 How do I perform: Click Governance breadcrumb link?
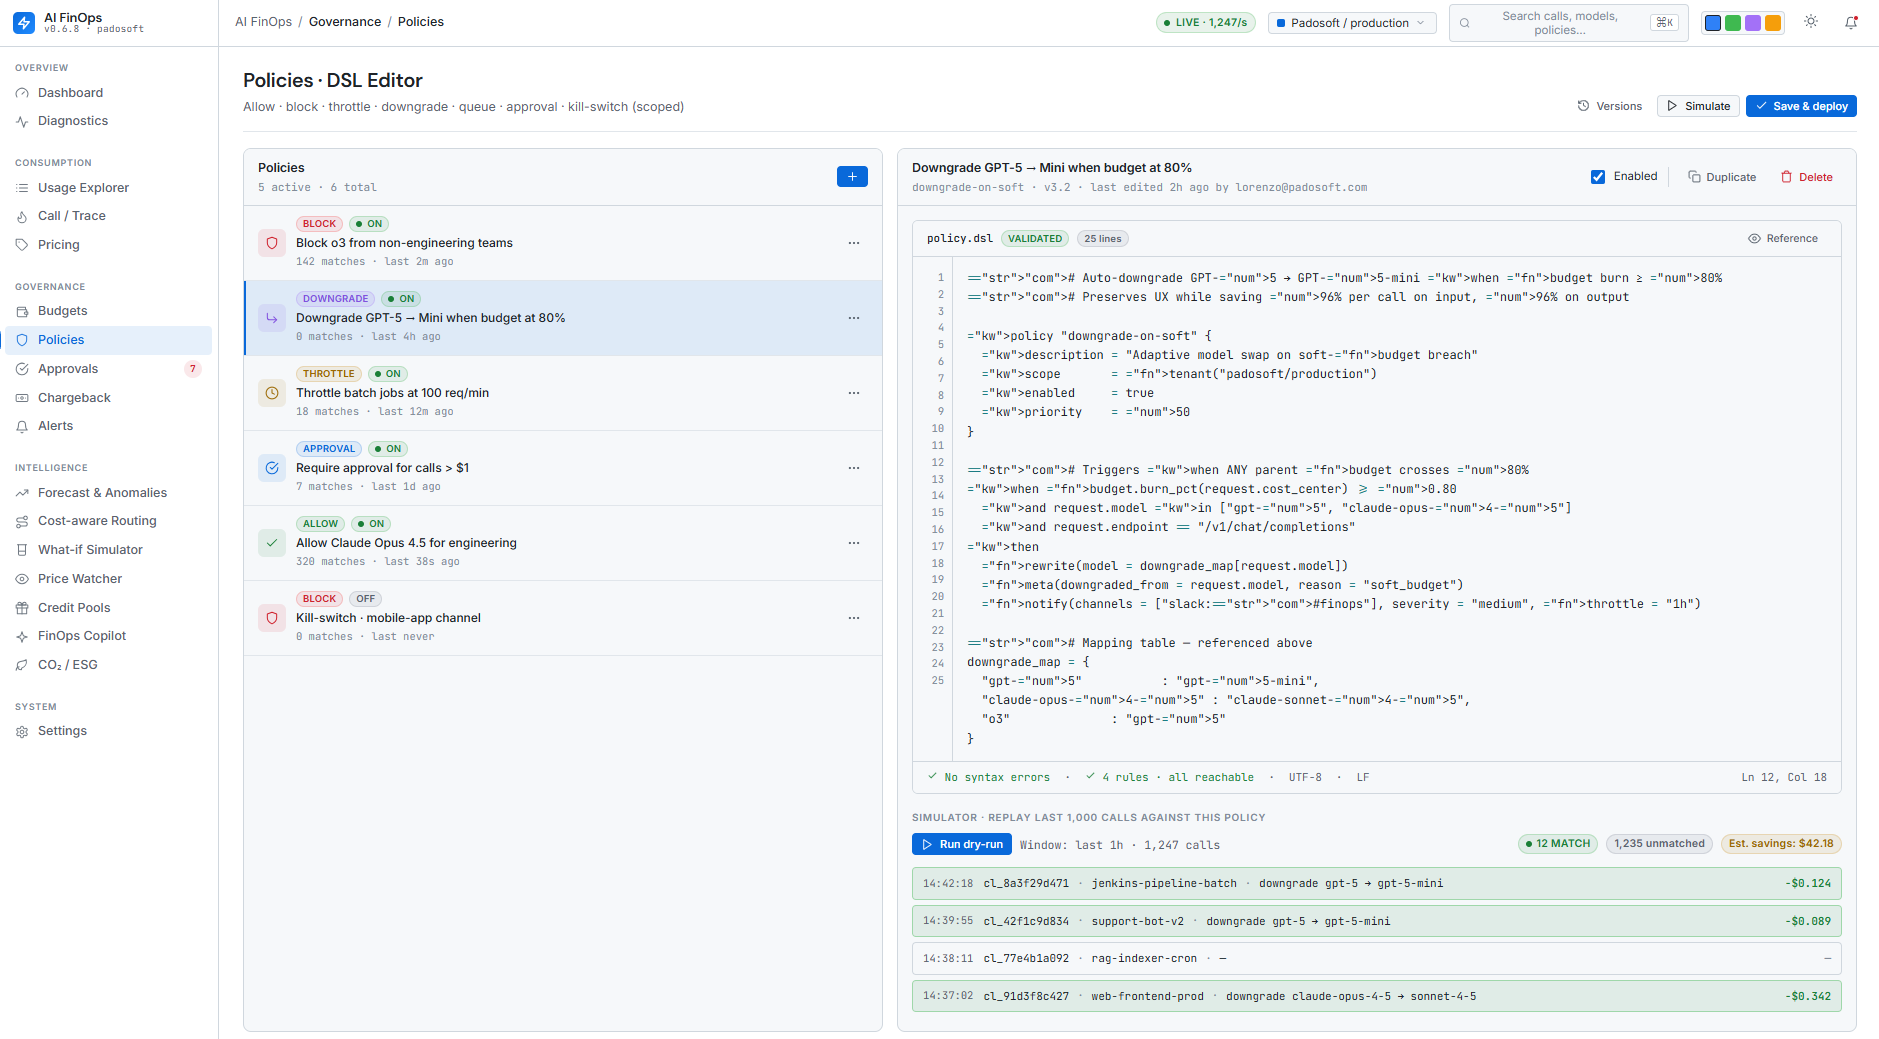click(345, 22)
